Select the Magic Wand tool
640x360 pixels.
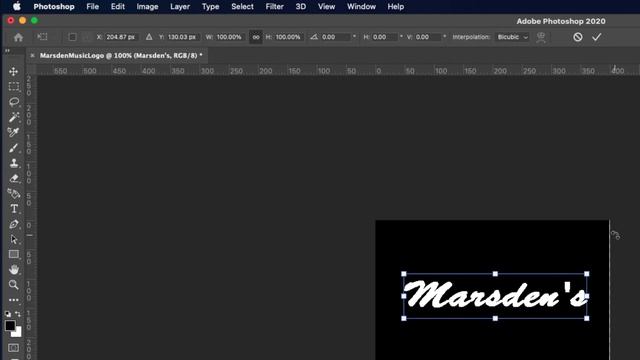tap(13, 117)
